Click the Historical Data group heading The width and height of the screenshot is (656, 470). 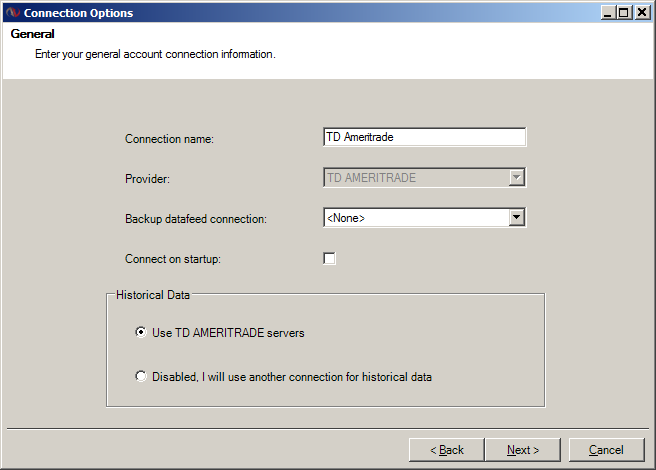pyautogui.click(x=153, y=296)
